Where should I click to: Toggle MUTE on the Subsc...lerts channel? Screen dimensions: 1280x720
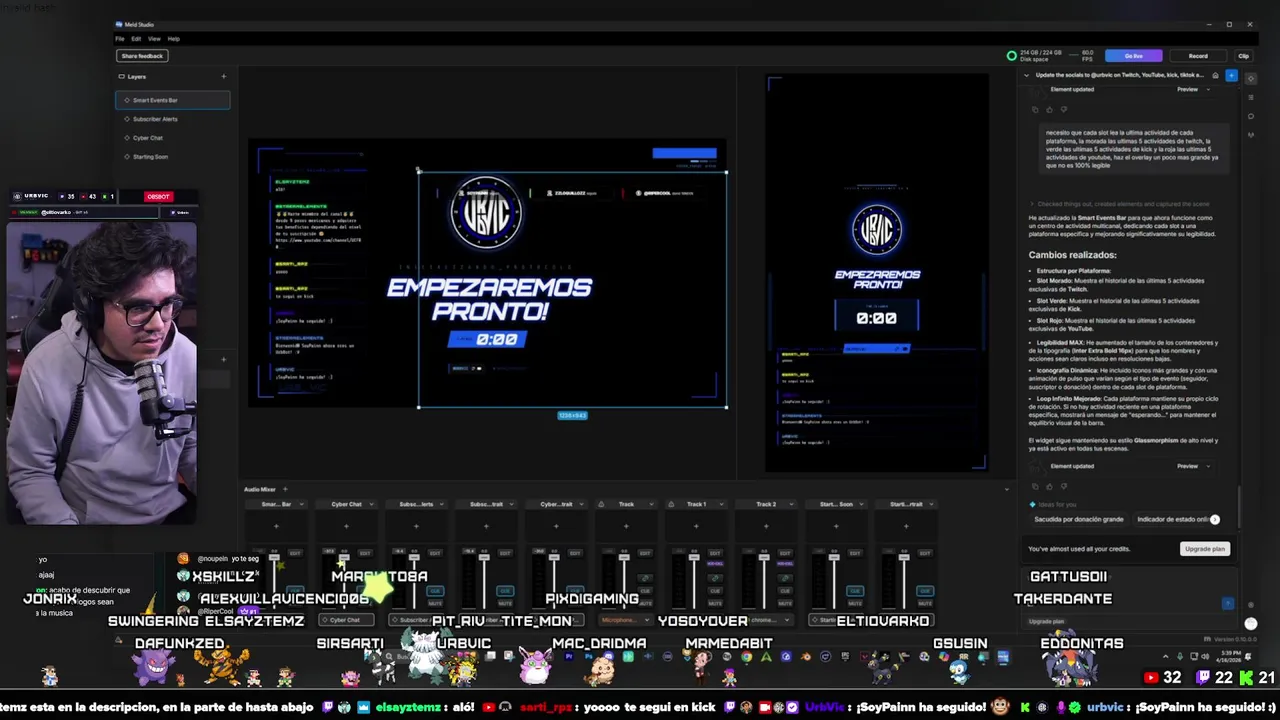[435, 603]
